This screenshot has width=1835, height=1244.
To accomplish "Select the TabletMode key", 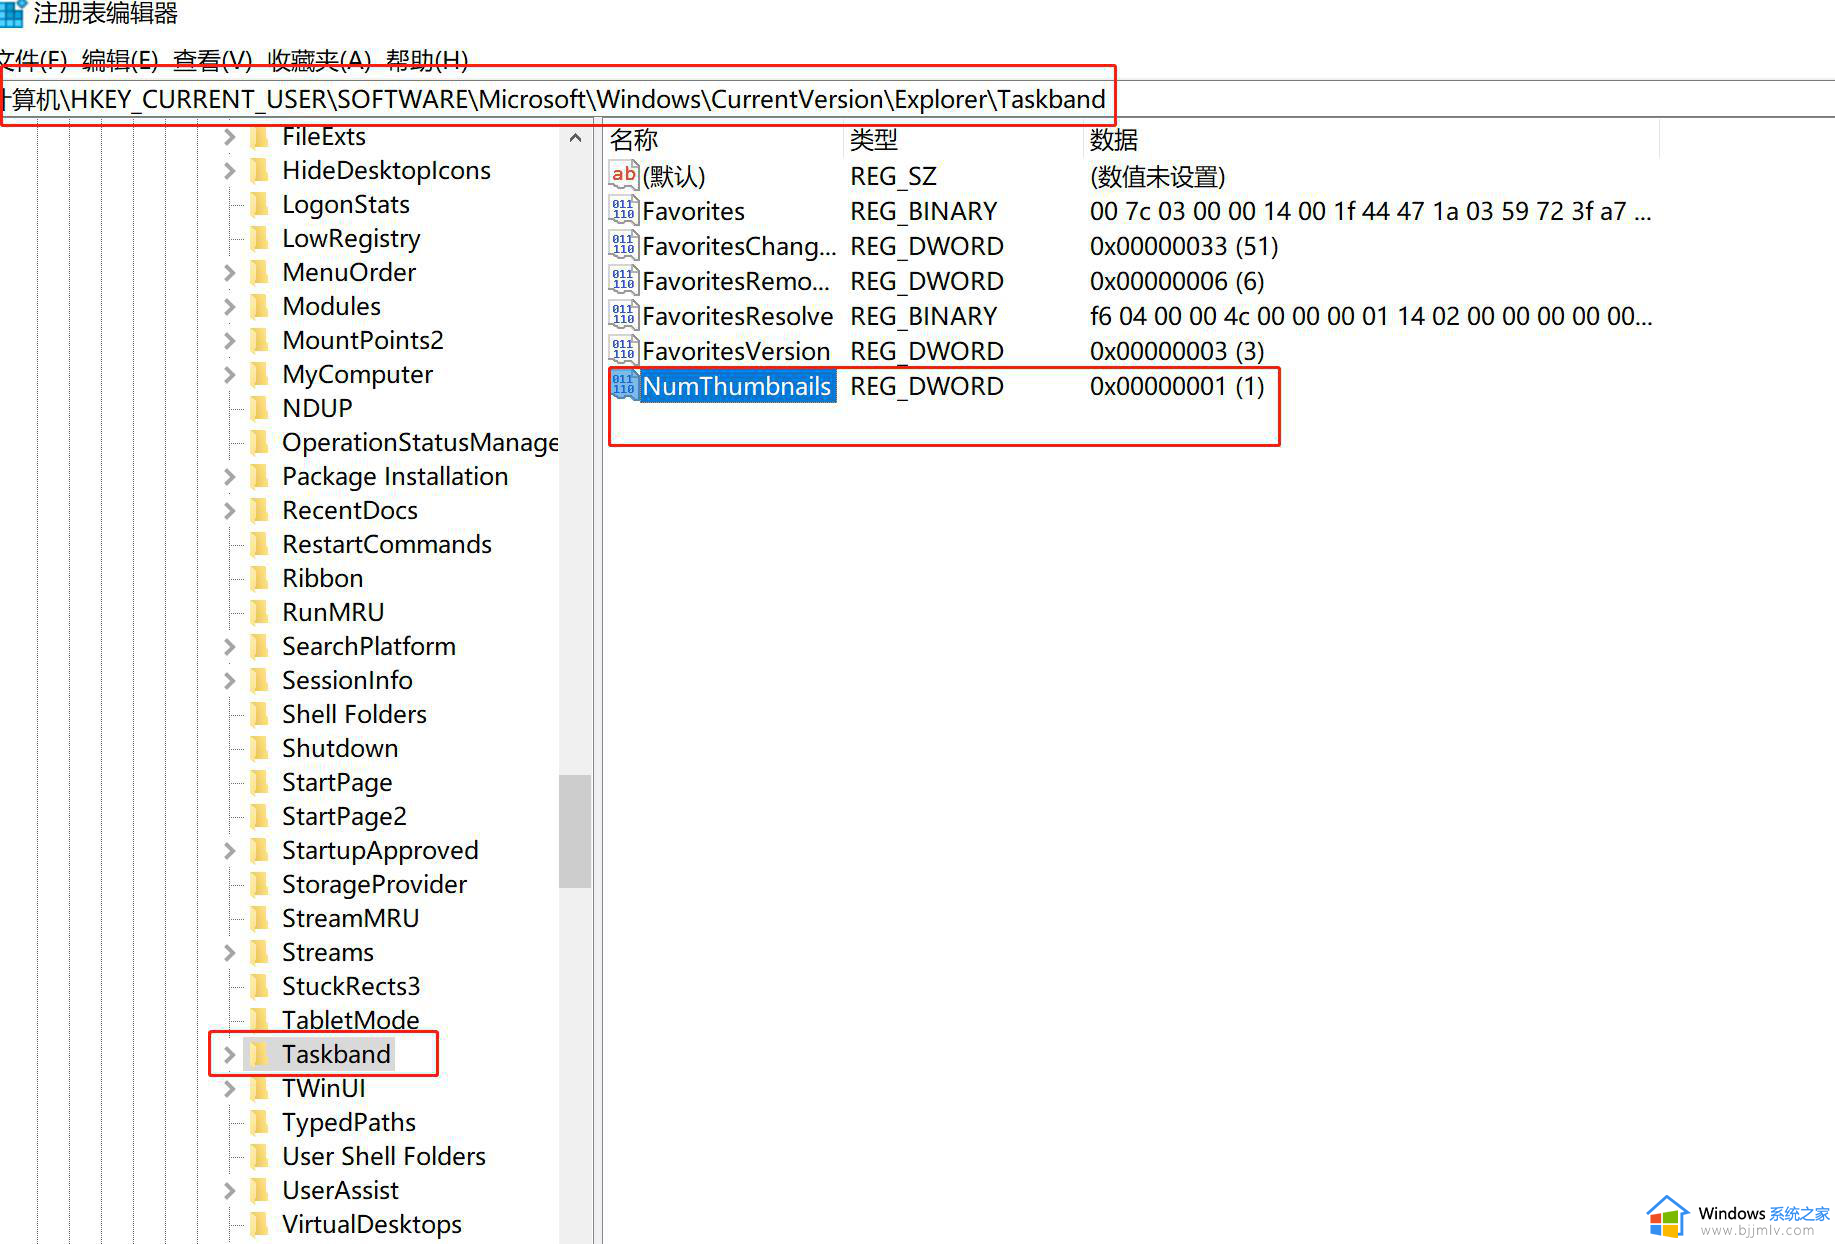I will coord(351,1021).
